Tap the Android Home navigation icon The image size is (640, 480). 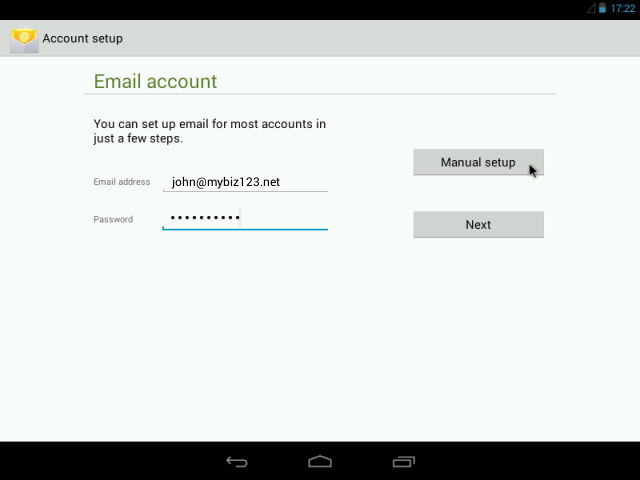coord(320,462)
